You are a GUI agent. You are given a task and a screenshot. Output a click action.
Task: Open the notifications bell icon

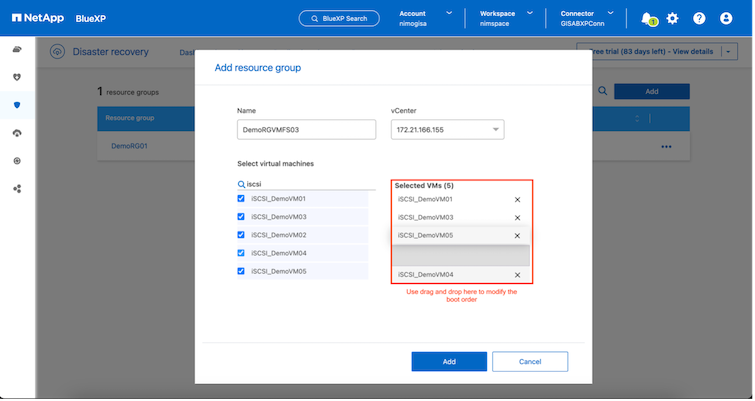pyautogui.click(x=647, y=18)
